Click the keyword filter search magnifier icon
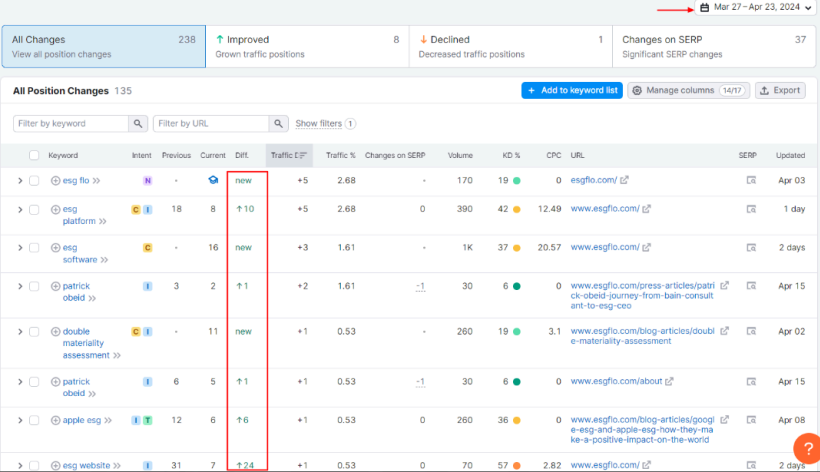This screenshot has height=472, width=820. click(x=138, y=124)
